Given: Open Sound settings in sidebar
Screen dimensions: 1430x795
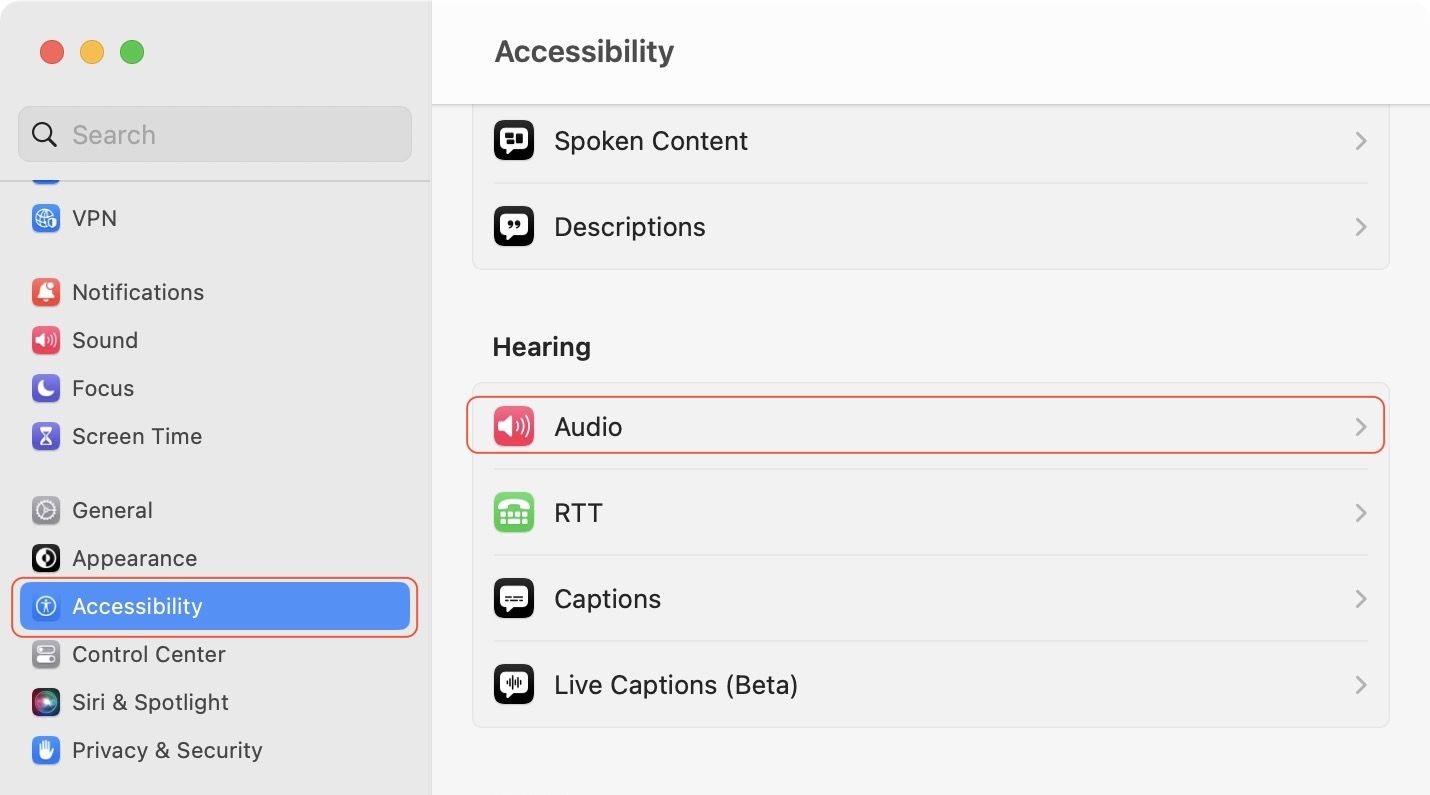Looking at the screenshot, I should 104,340.
